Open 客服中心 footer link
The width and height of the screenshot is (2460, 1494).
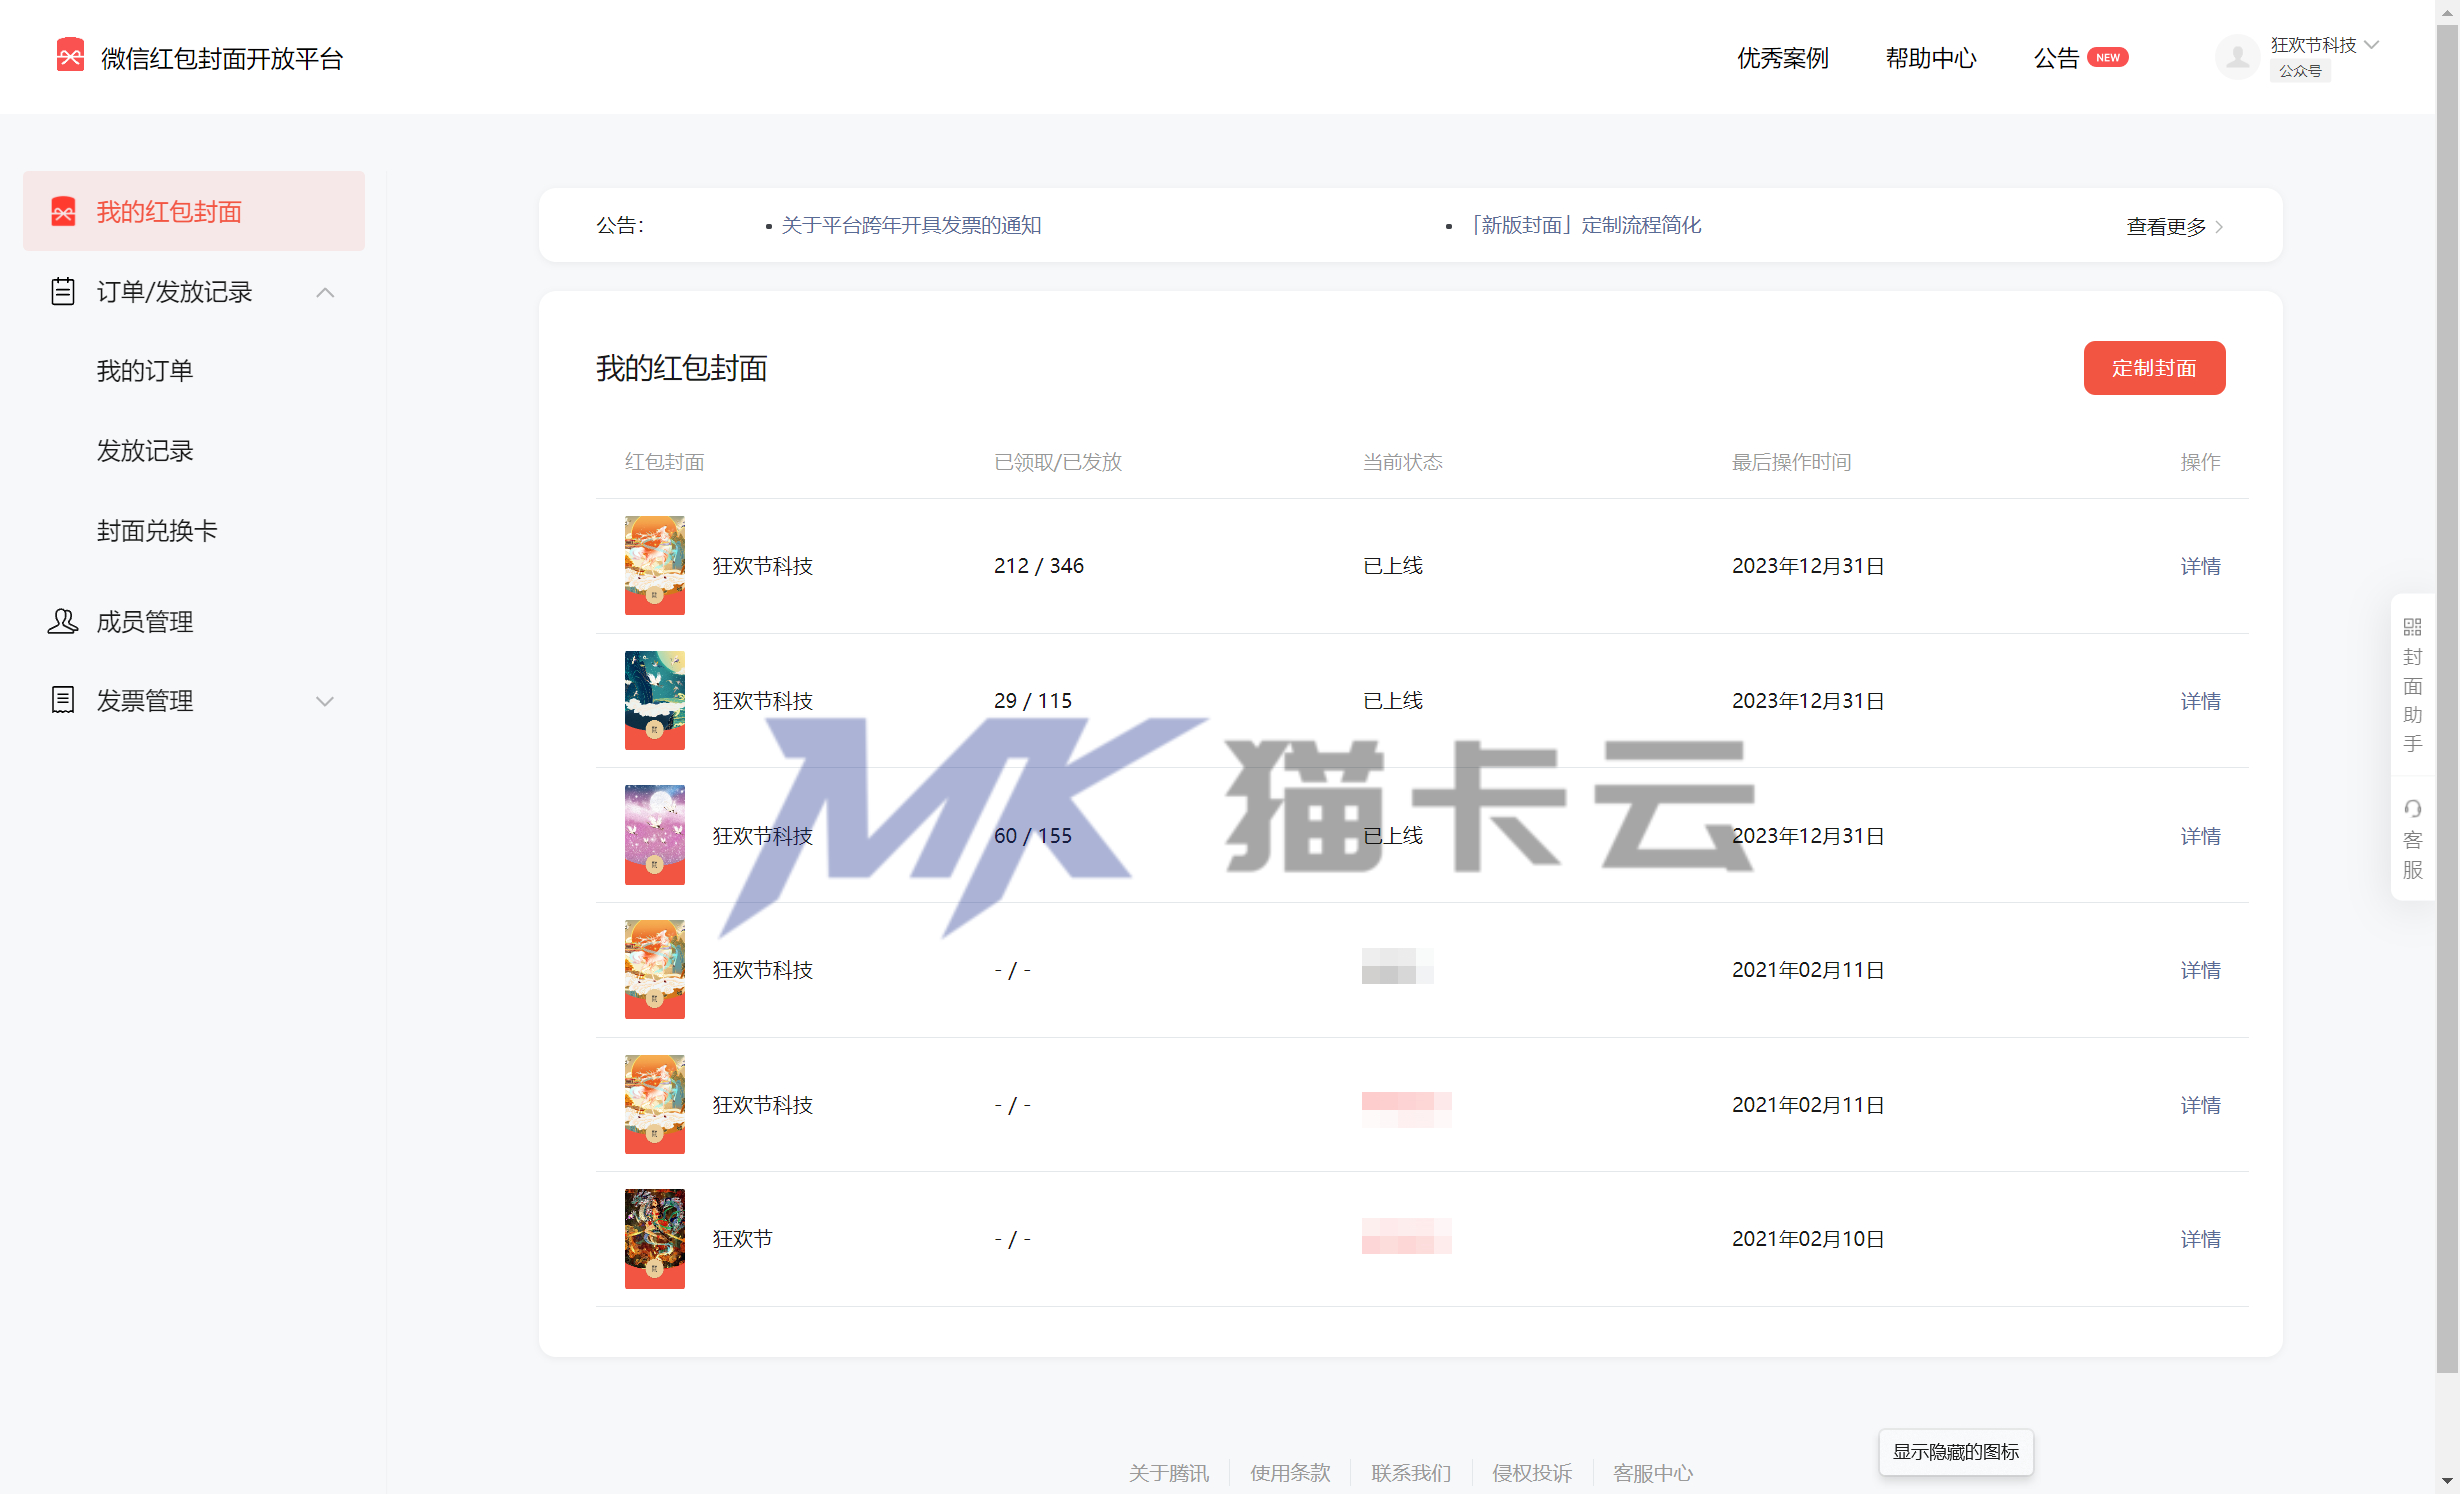pyautogui.click(x=1653, y=1473)
